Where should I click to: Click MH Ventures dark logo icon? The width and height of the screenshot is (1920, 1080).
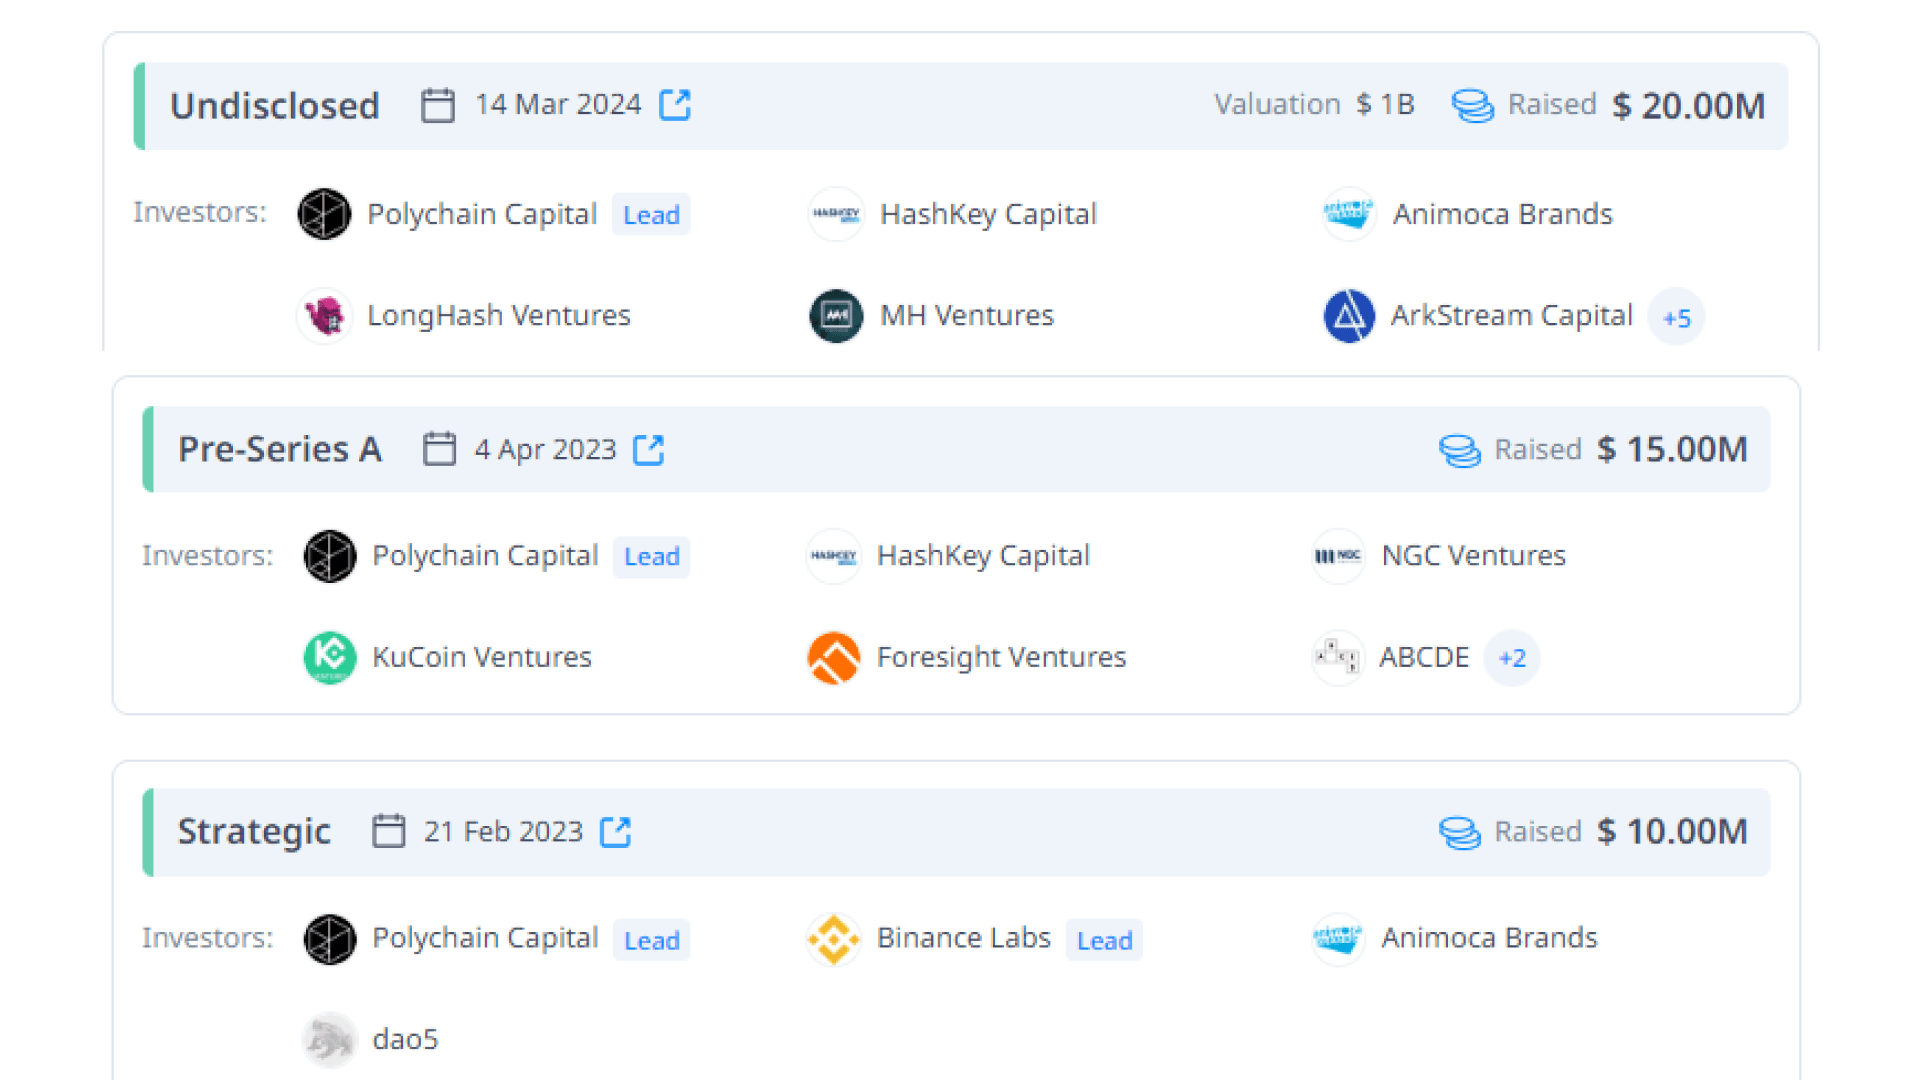coord(836,316)
